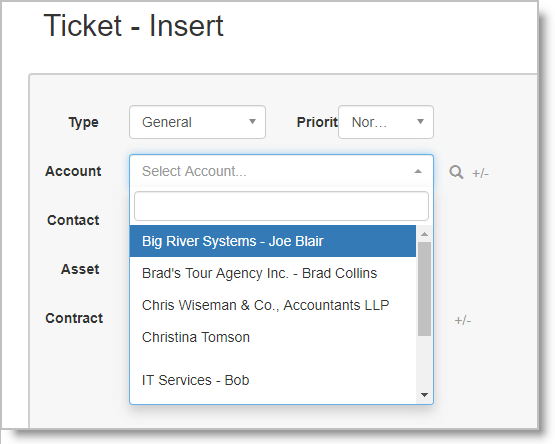
Task: Click the account filter search box
Action: coord(281,206)
